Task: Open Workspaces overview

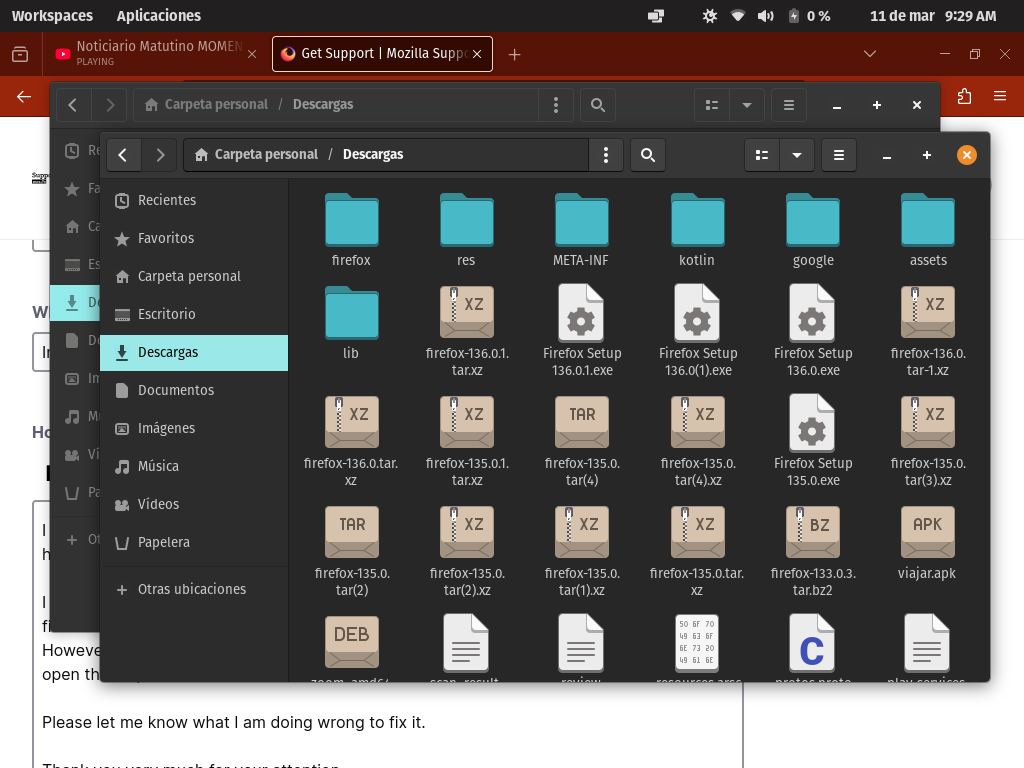Action: point(52,16)
